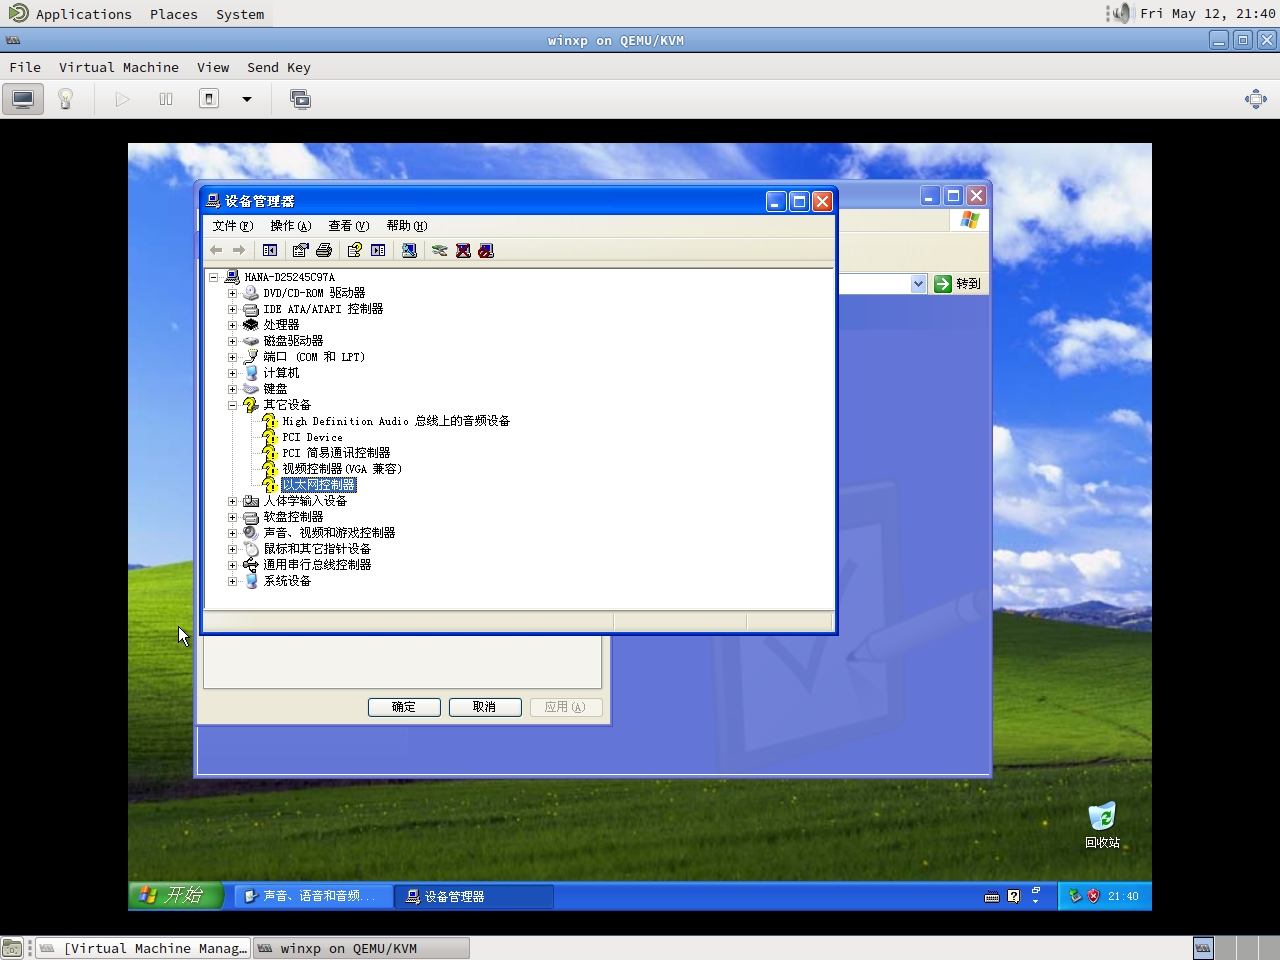Click the run virtual machine play icon
This screenshot has height=960, width=1280.
[x=122, y=99]
